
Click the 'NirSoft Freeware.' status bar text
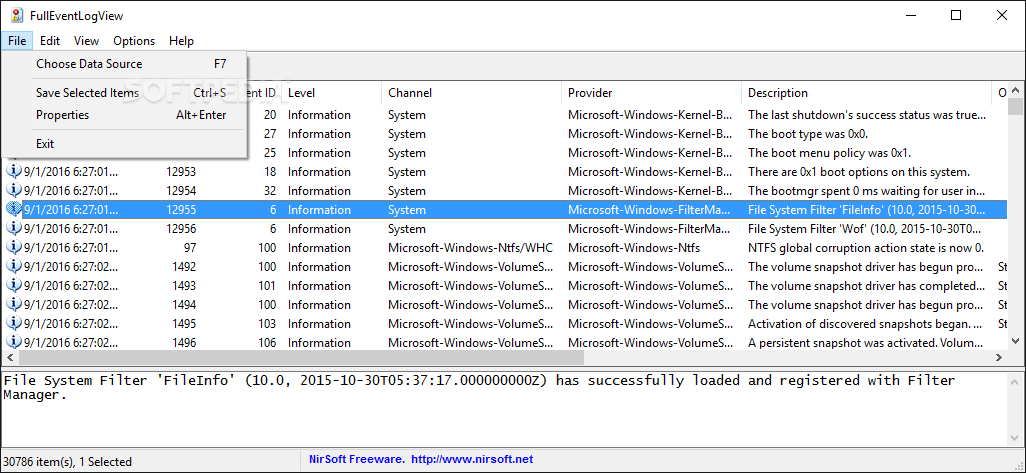356,459
